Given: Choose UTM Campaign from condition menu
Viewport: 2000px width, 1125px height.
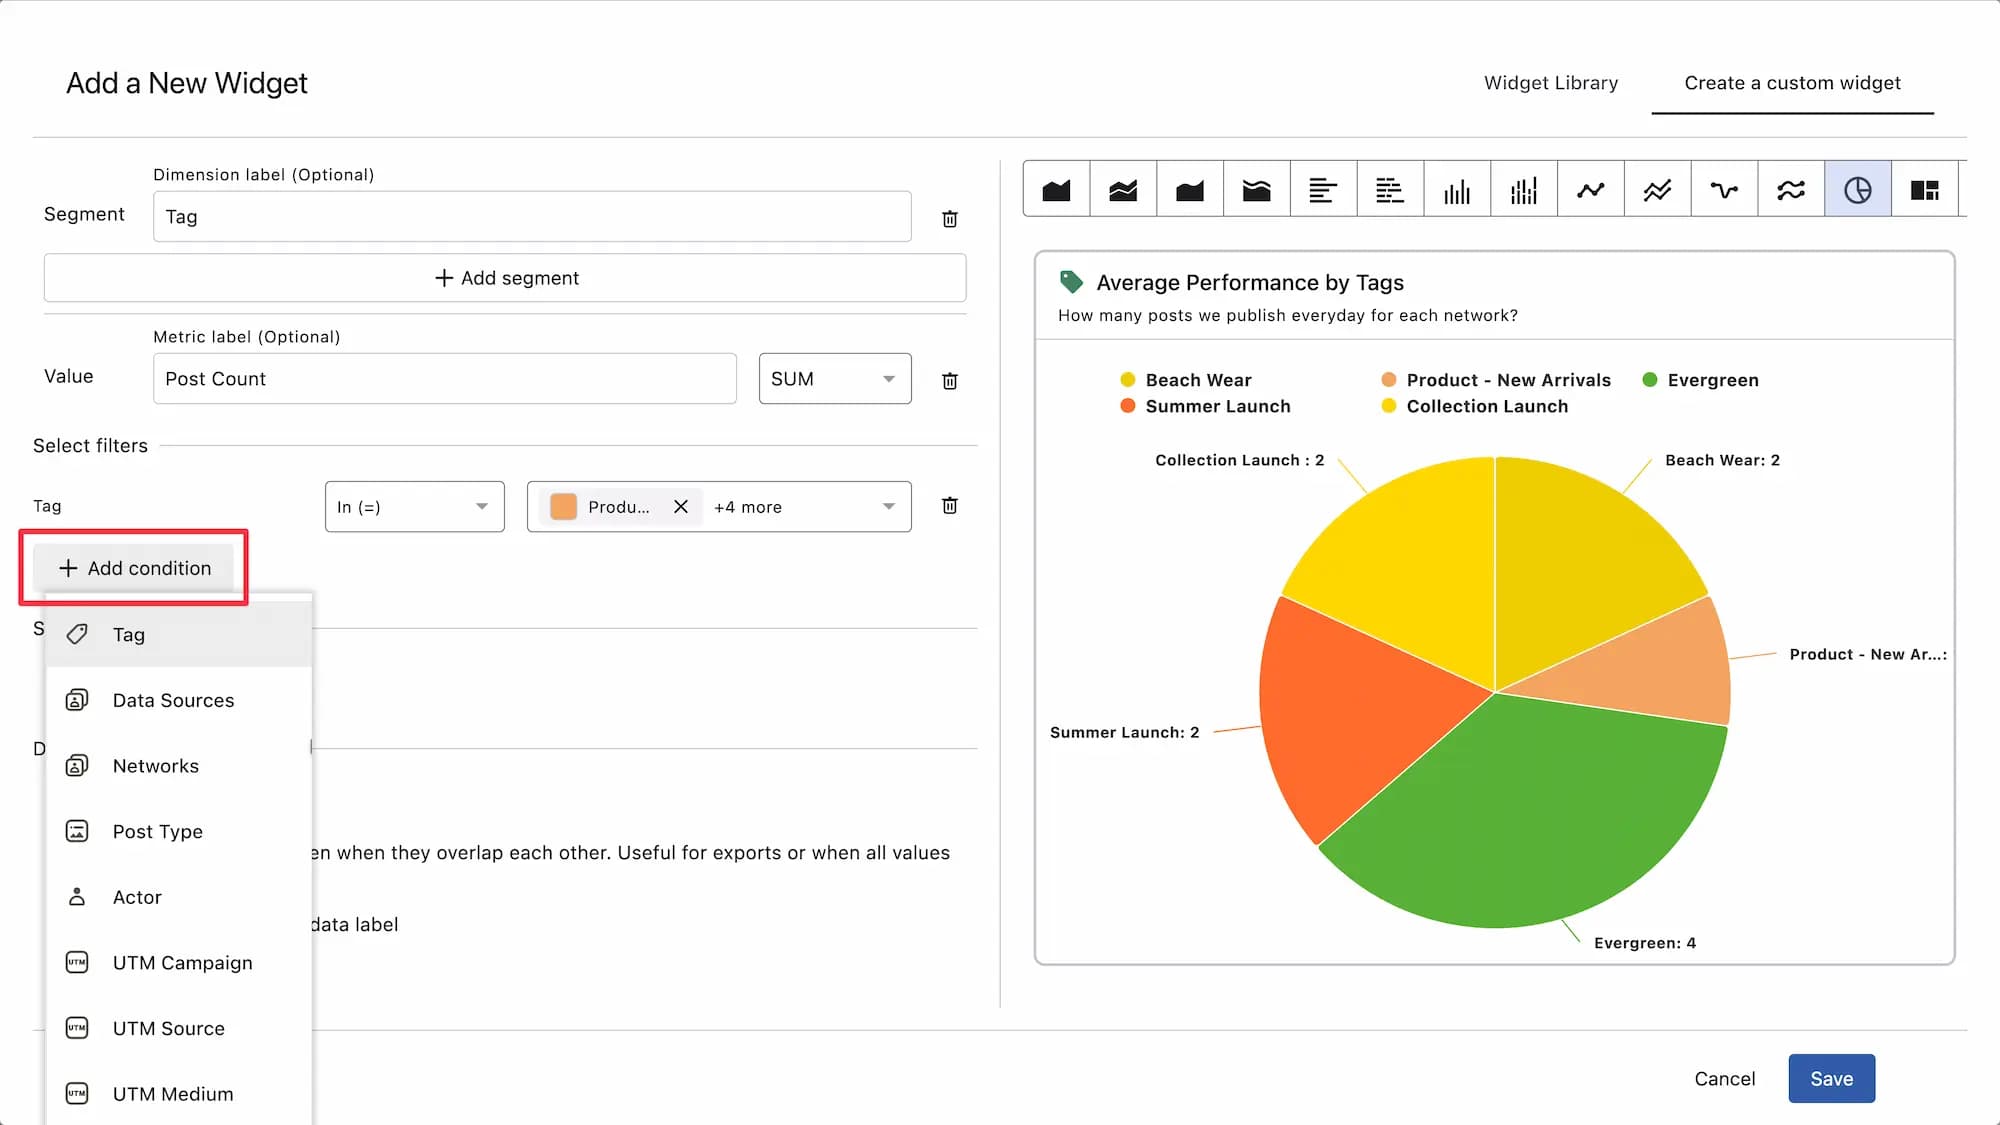Looking at the screenshot, I should click(x=182, y=963).
